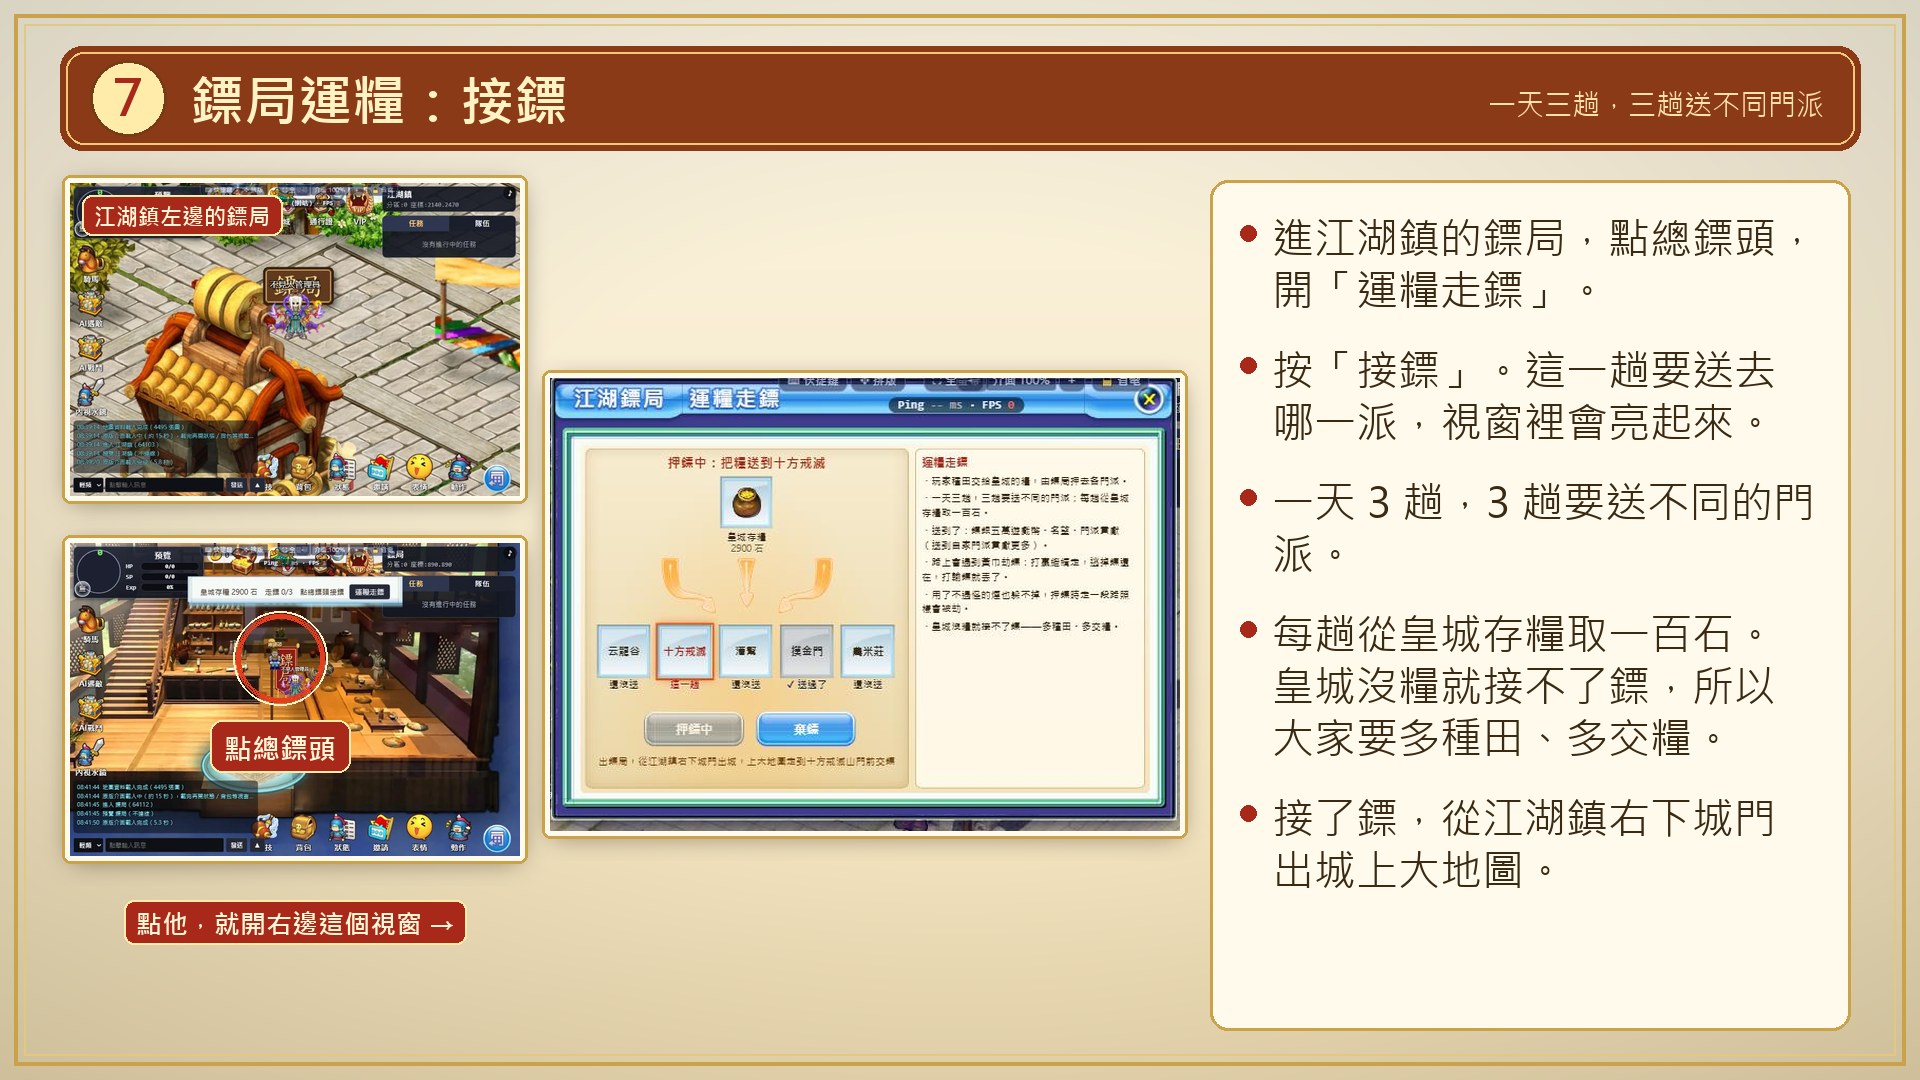1920x1080 pixels.
Task: Click the 皇城存糧 grain jar icon
Action: pyautogui.click(x=746, y=502)
